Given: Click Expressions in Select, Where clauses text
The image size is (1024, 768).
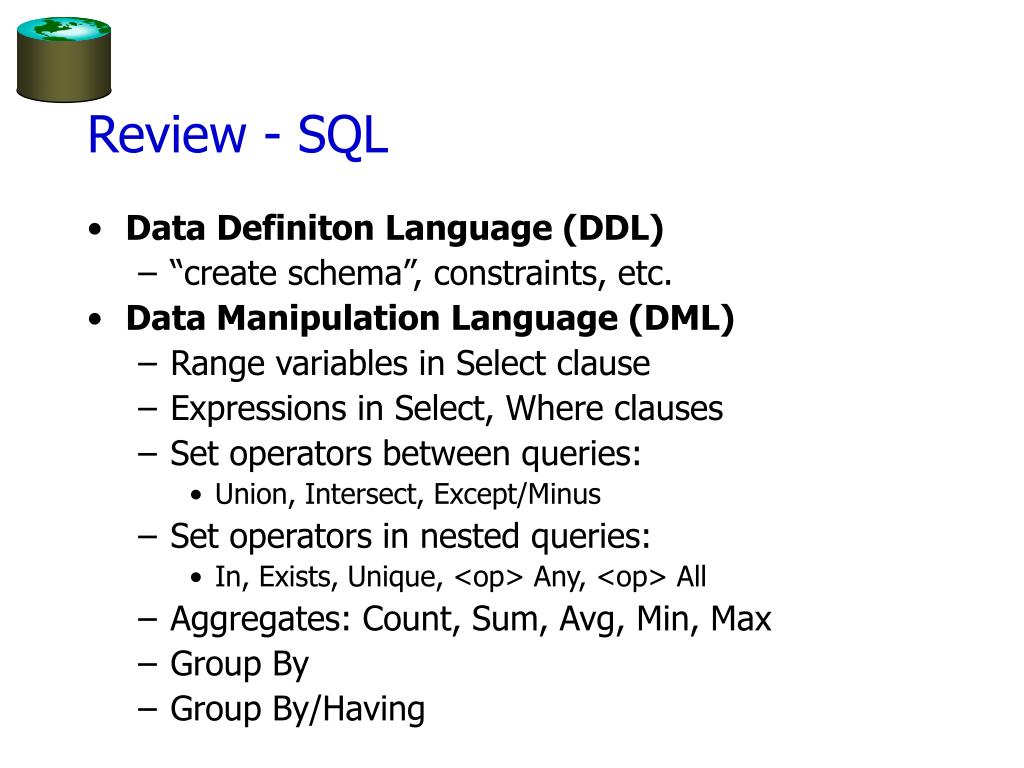Looking at the screenshot, I should pyautogui.click(x=447, y=409).
